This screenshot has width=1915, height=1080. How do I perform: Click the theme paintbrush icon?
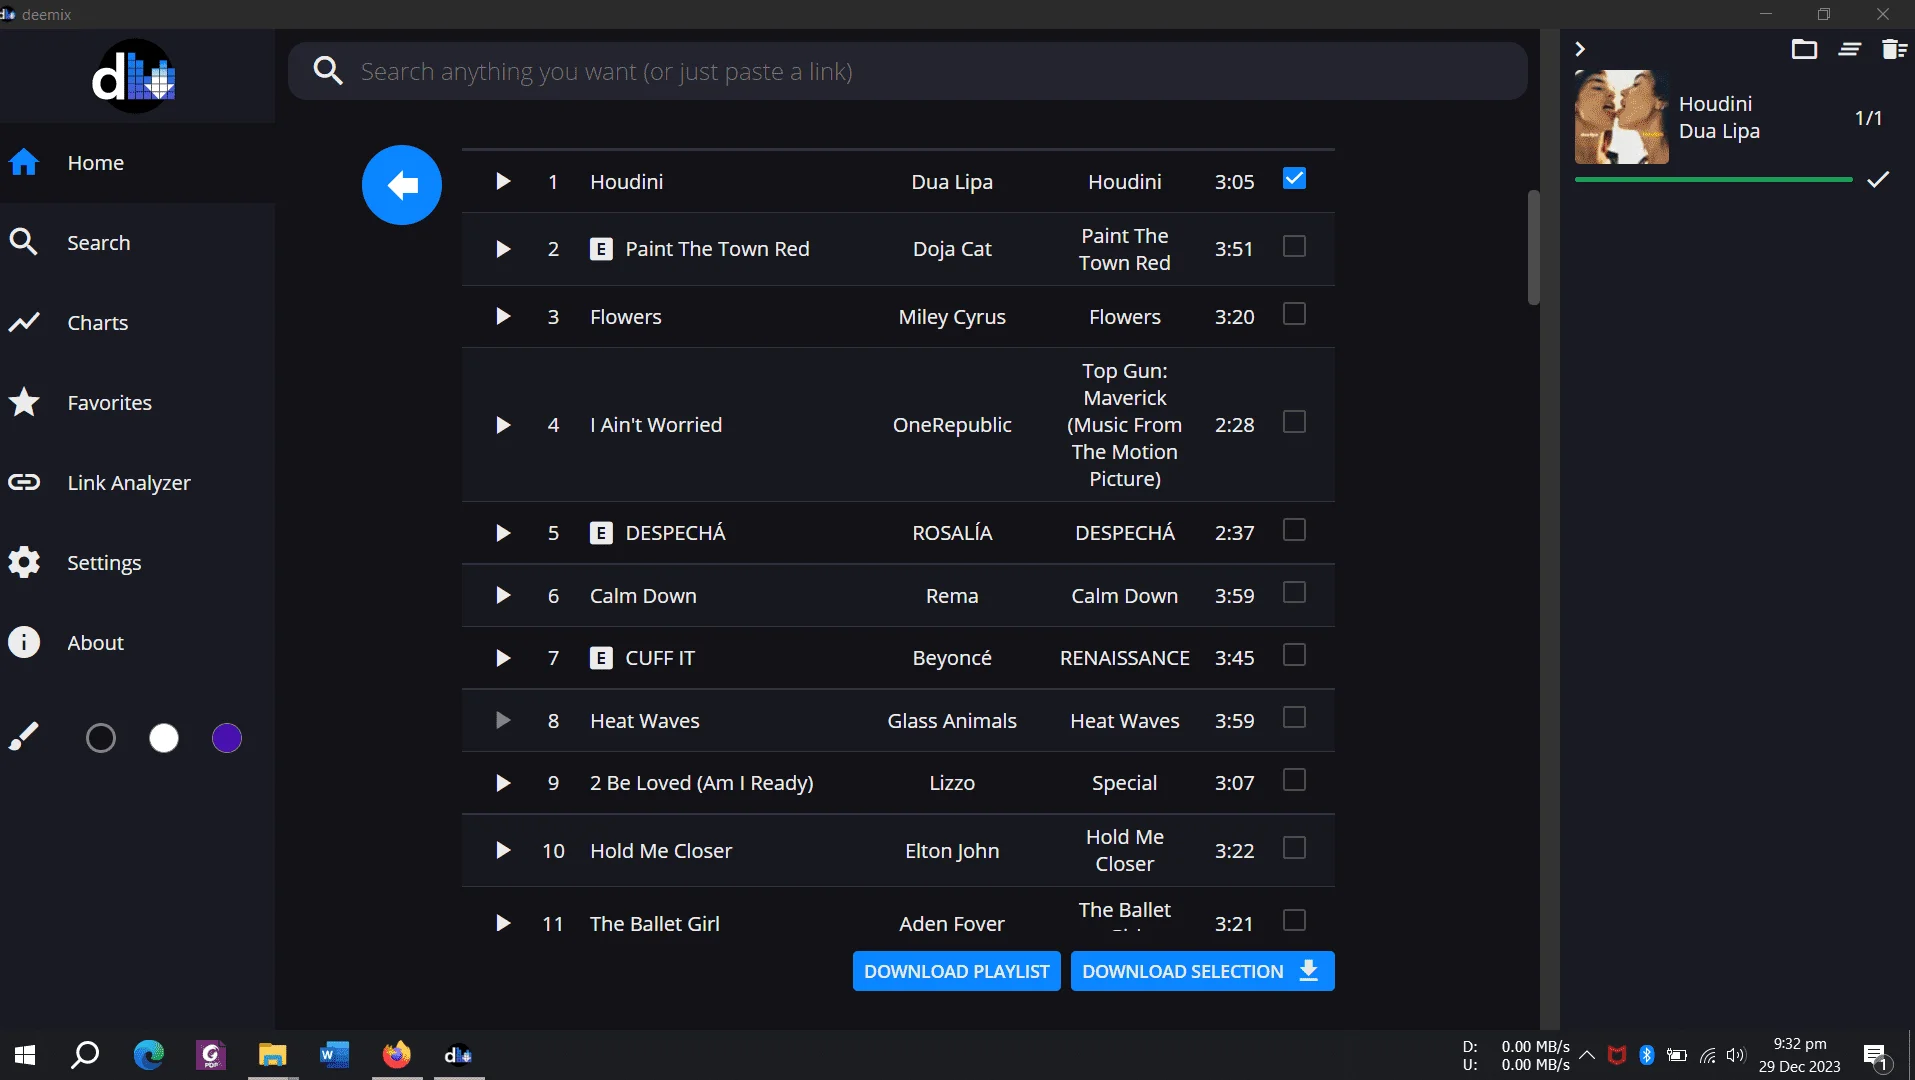(x=24, y=738)
